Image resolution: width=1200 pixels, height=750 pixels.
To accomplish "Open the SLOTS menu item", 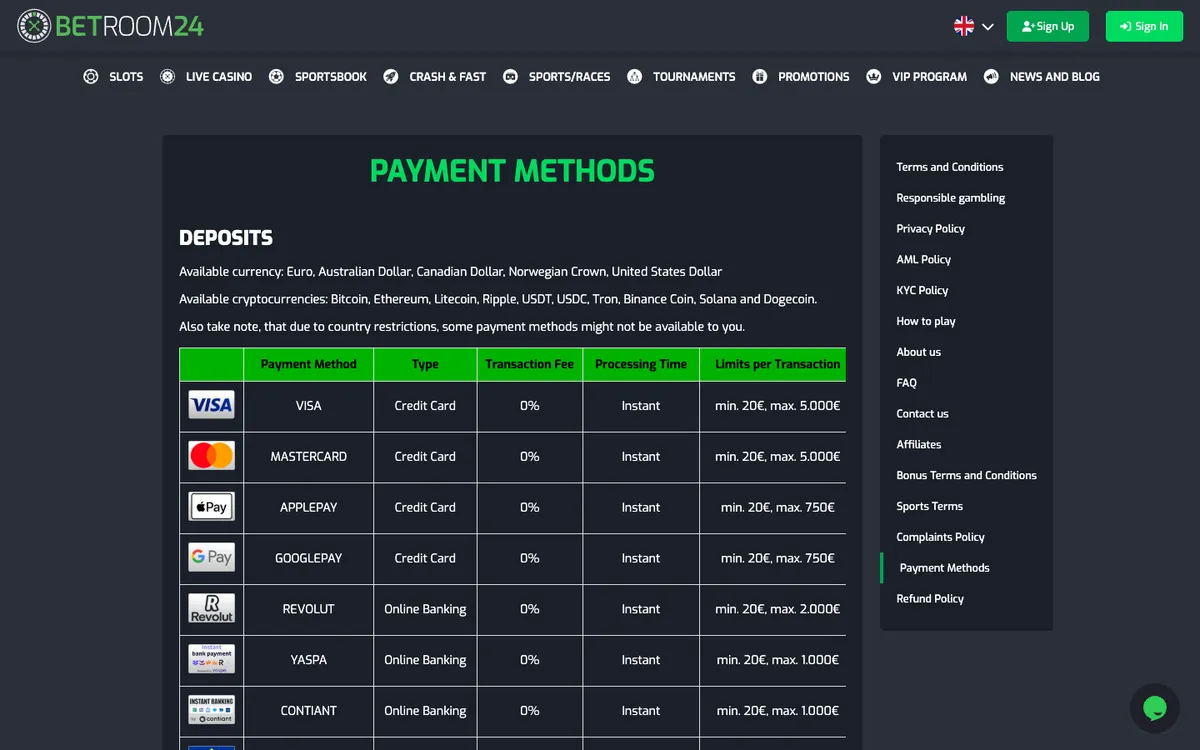I will (126, 77).
